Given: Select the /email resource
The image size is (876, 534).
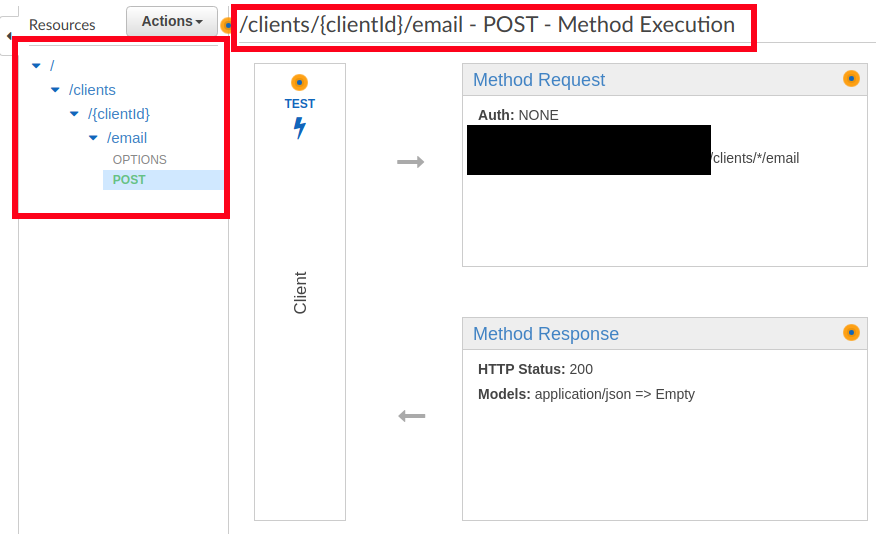Looking at the screenshot, I should pos(127,138).
